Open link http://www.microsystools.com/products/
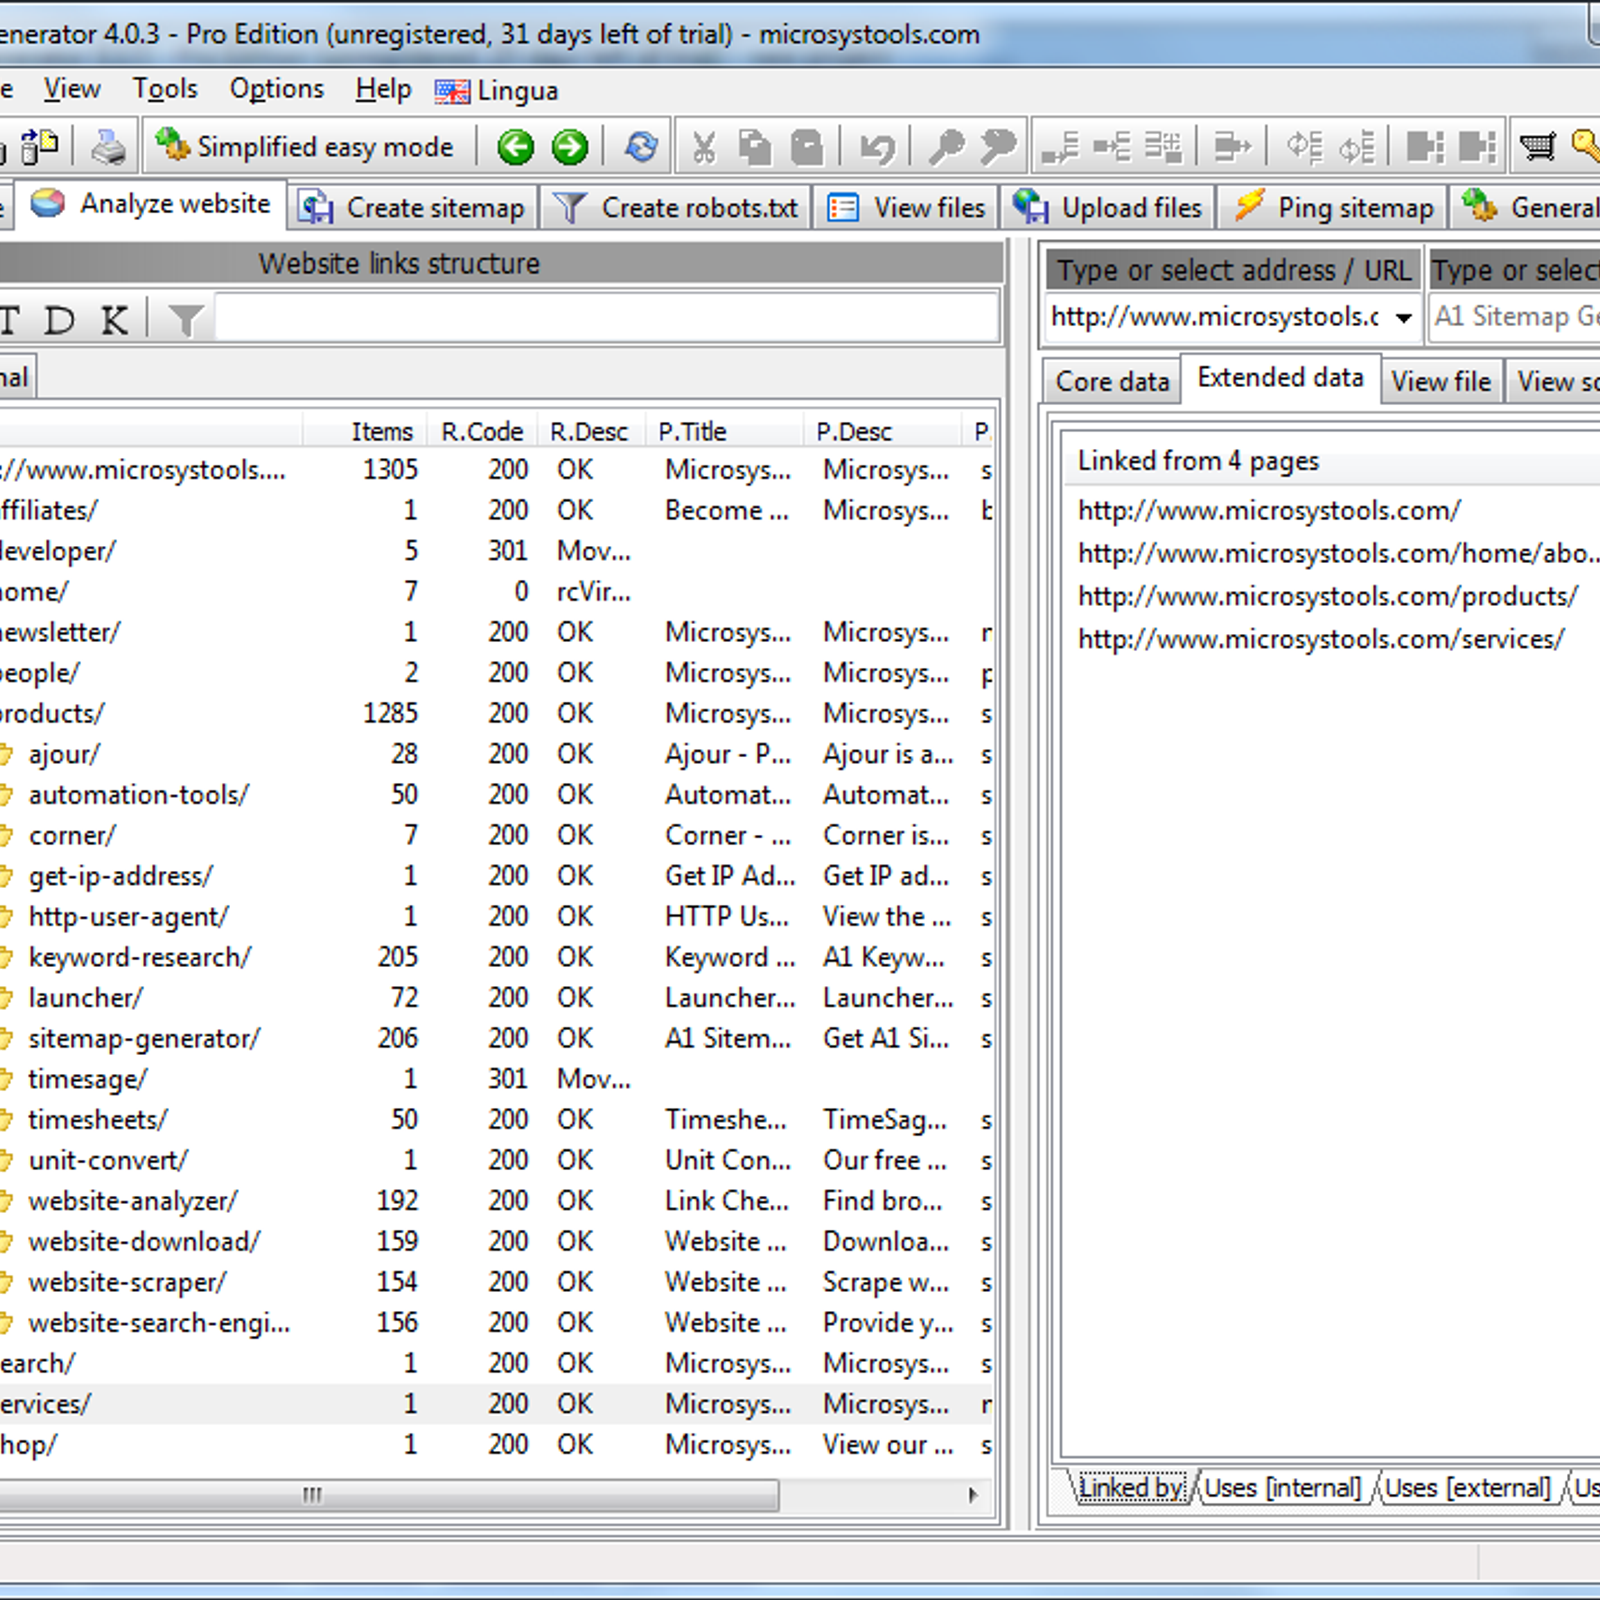1600x1600 pixels. click(x=1328, y=597)
